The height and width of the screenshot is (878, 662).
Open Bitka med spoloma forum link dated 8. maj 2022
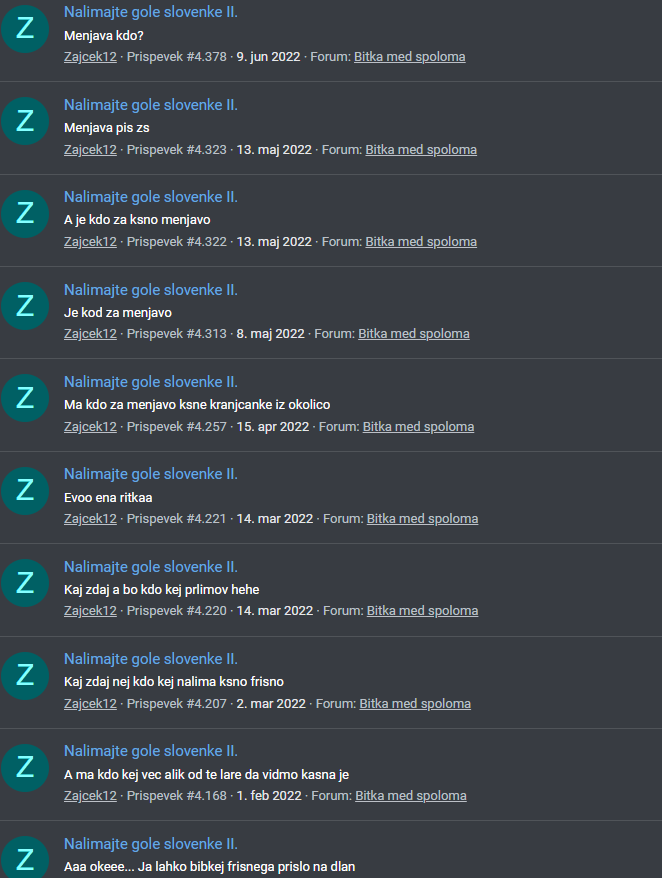tap(414, 334)
